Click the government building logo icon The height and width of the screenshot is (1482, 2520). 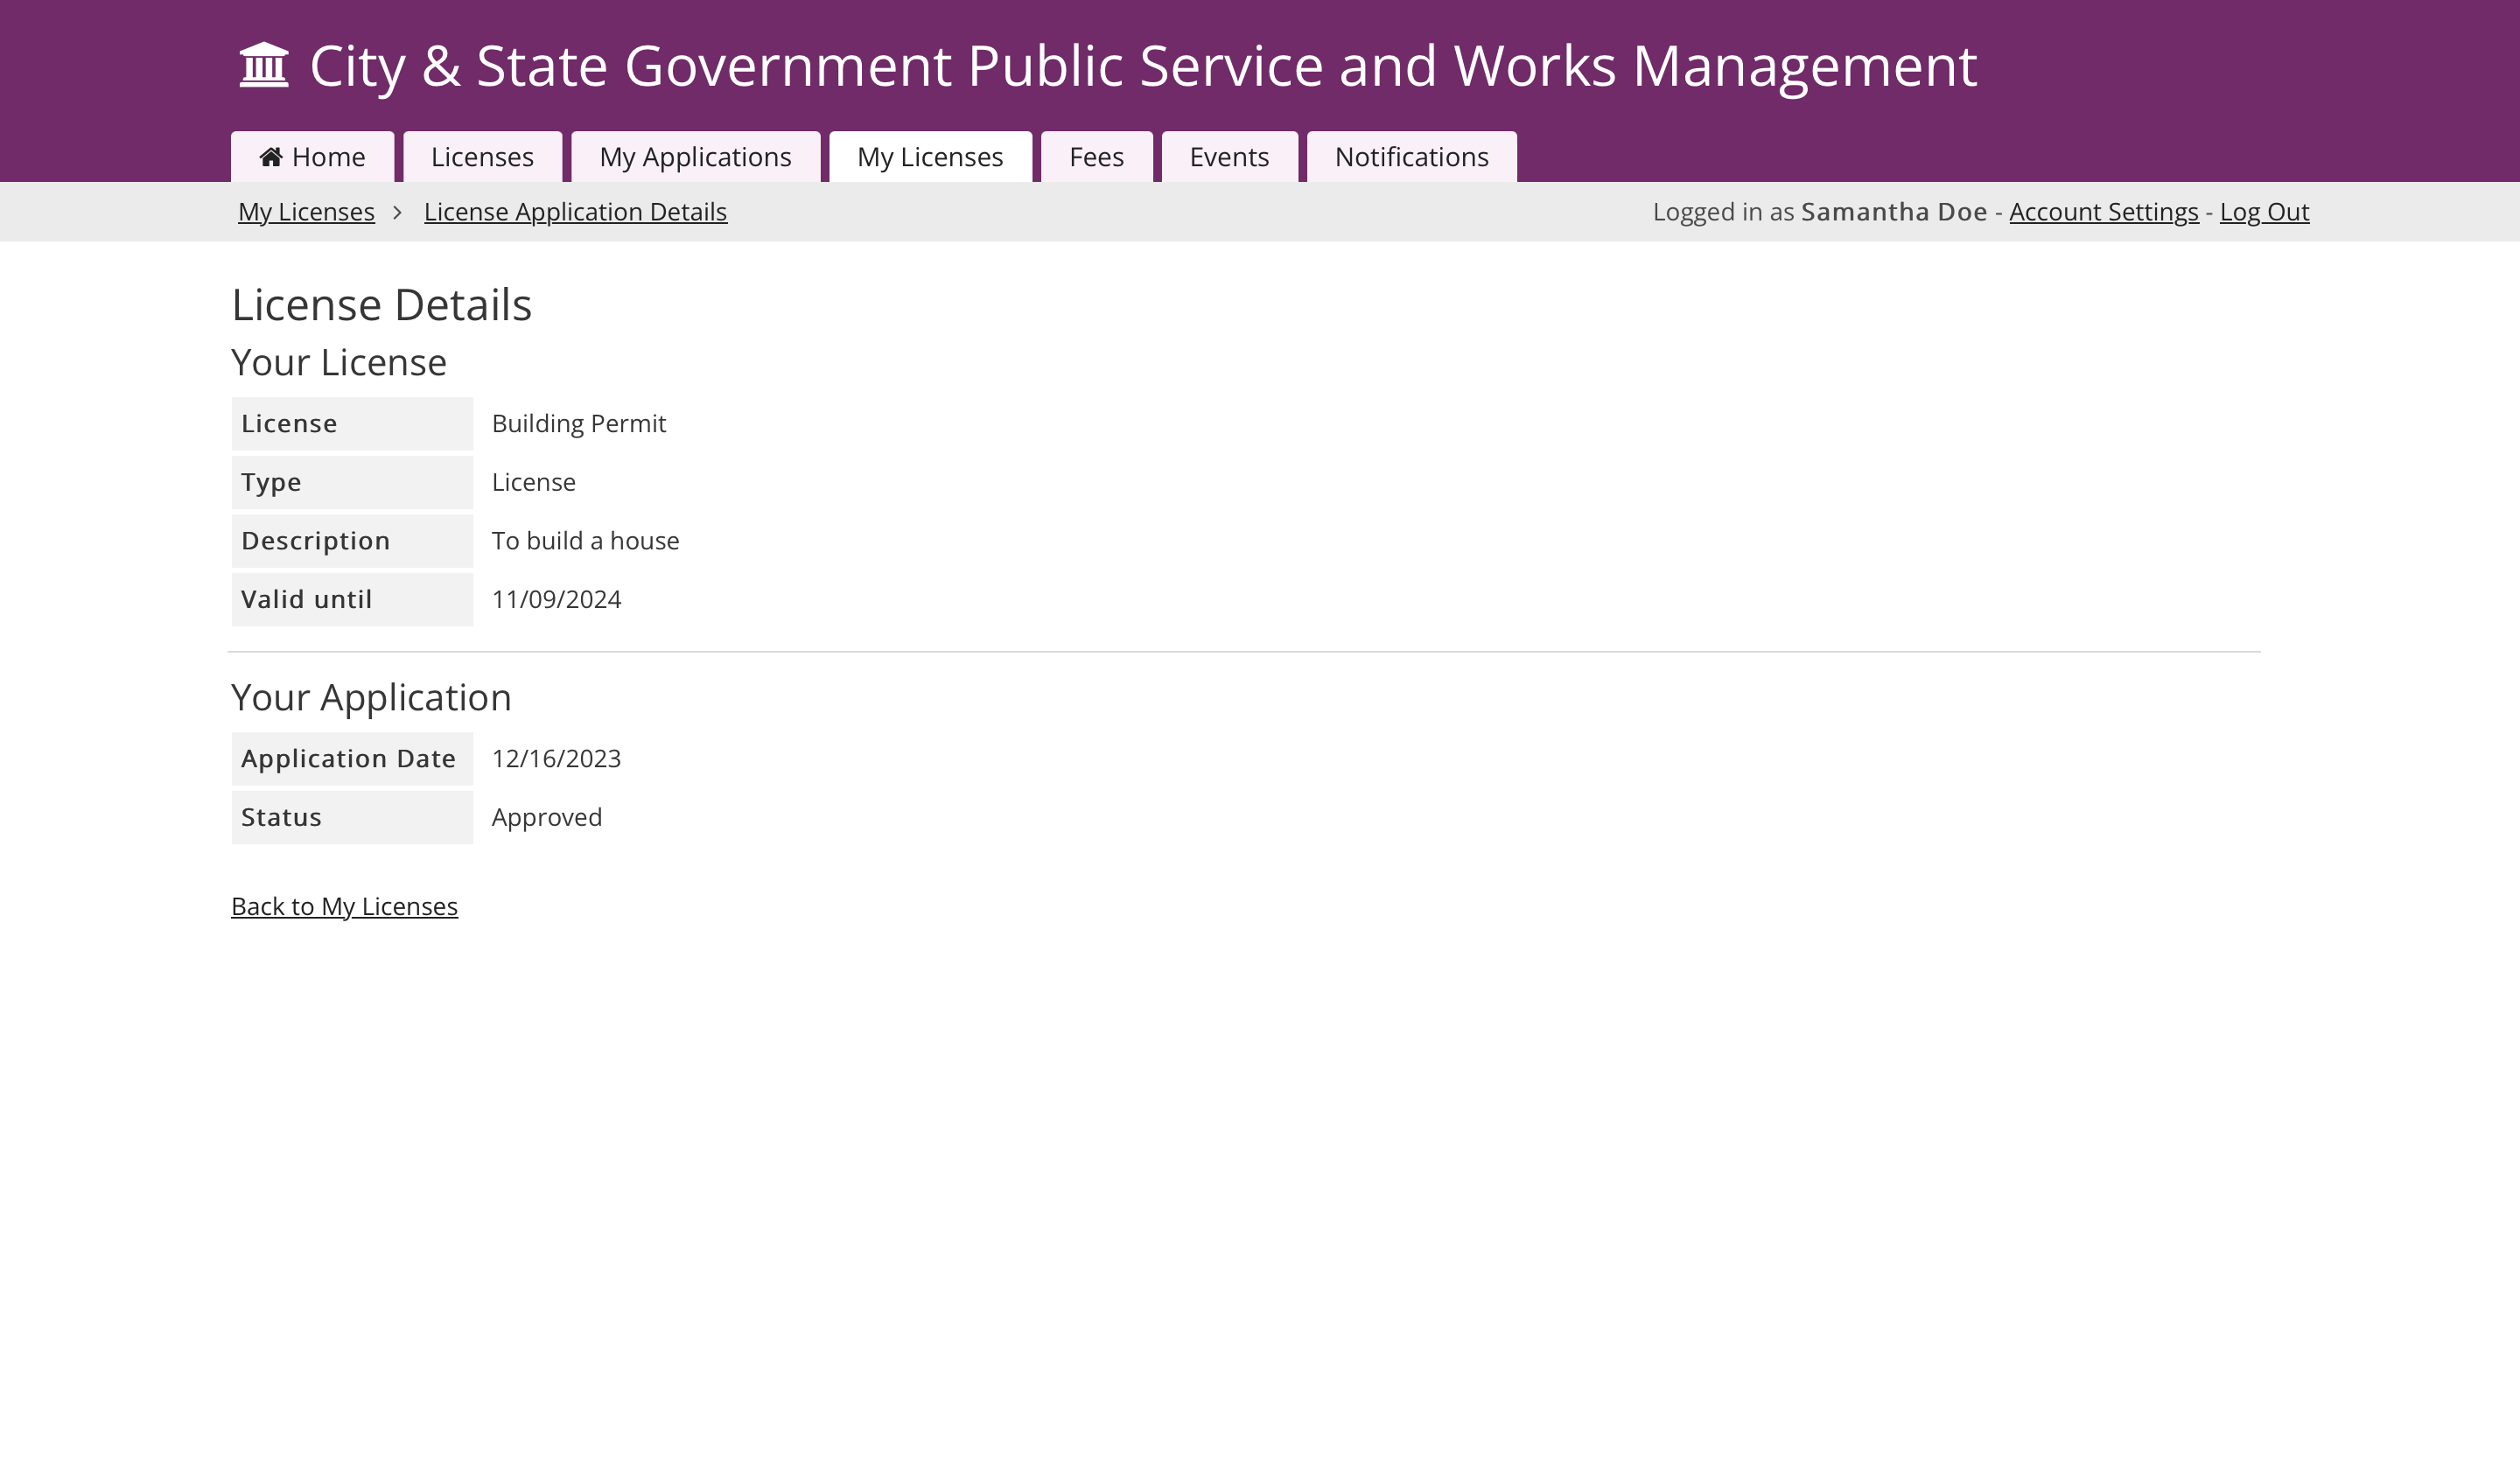[264, 66]
